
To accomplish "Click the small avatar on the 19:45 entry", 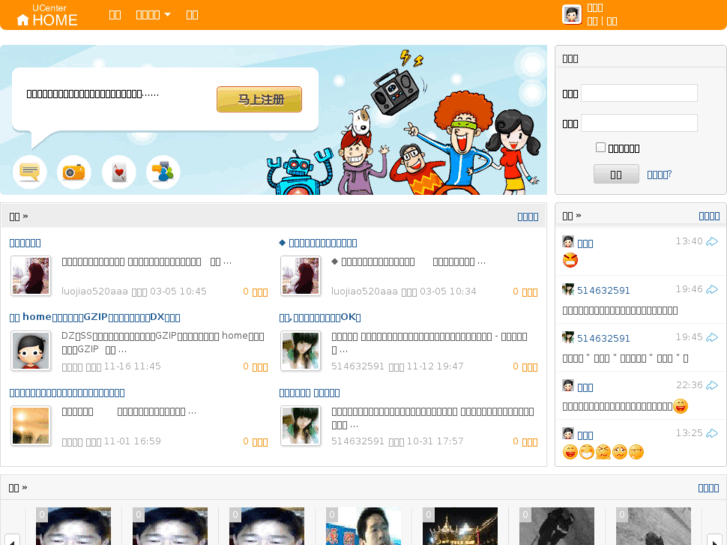I will (x=568, y=337).
